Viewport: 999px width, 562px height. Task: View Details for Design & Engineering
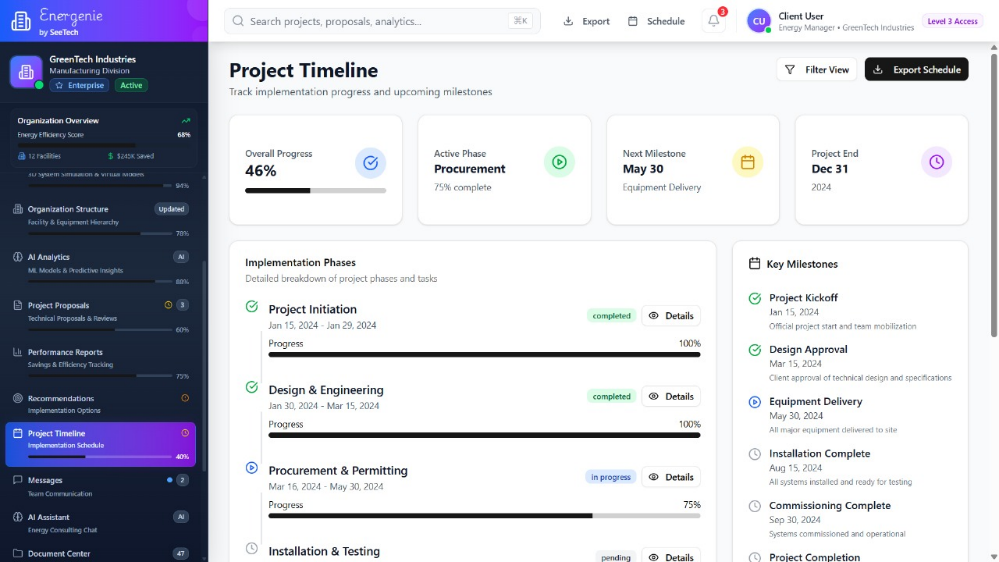671,396
